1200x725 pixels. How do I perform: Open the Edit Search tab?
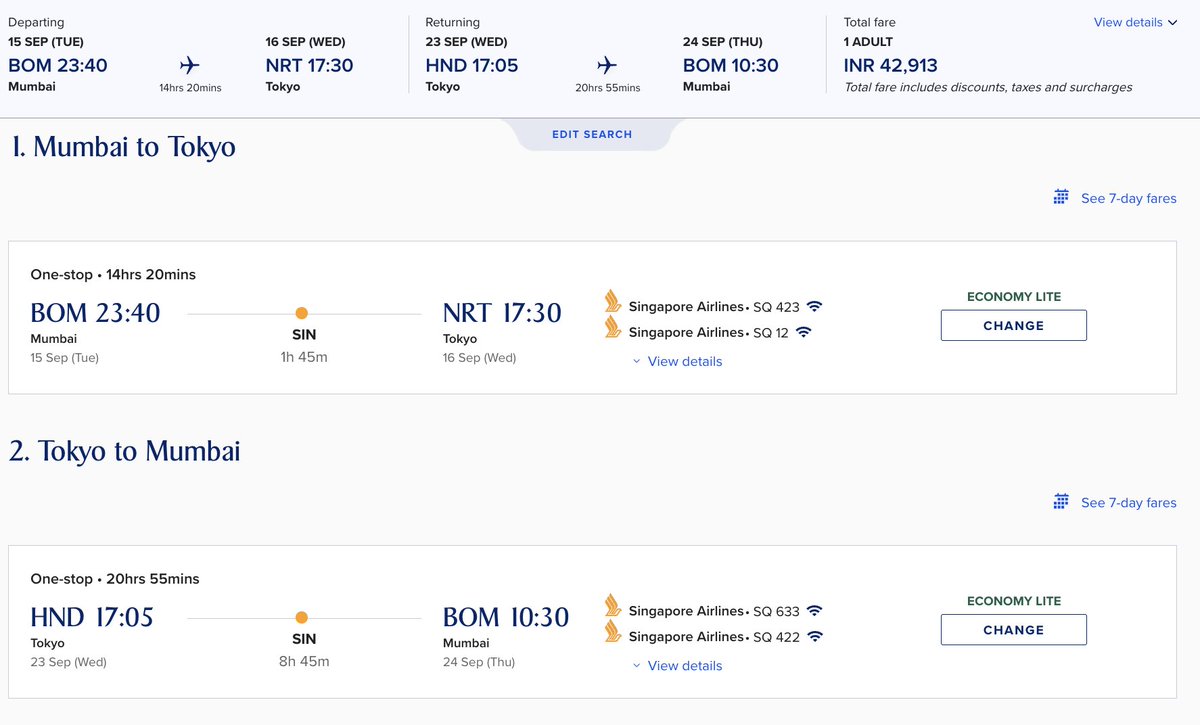click(592, 134)
